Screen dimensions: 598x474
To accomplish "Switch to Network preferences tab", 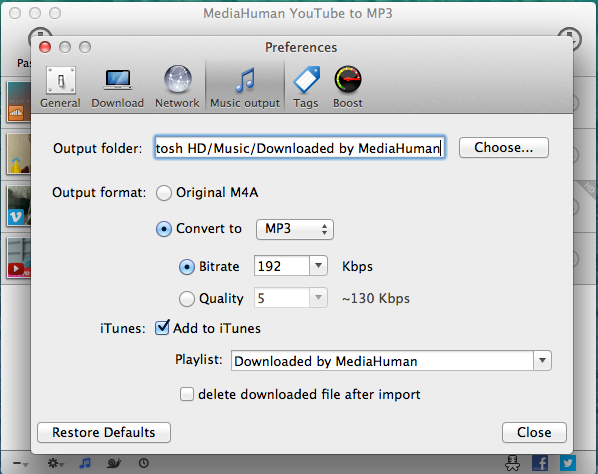I will 177,87.
